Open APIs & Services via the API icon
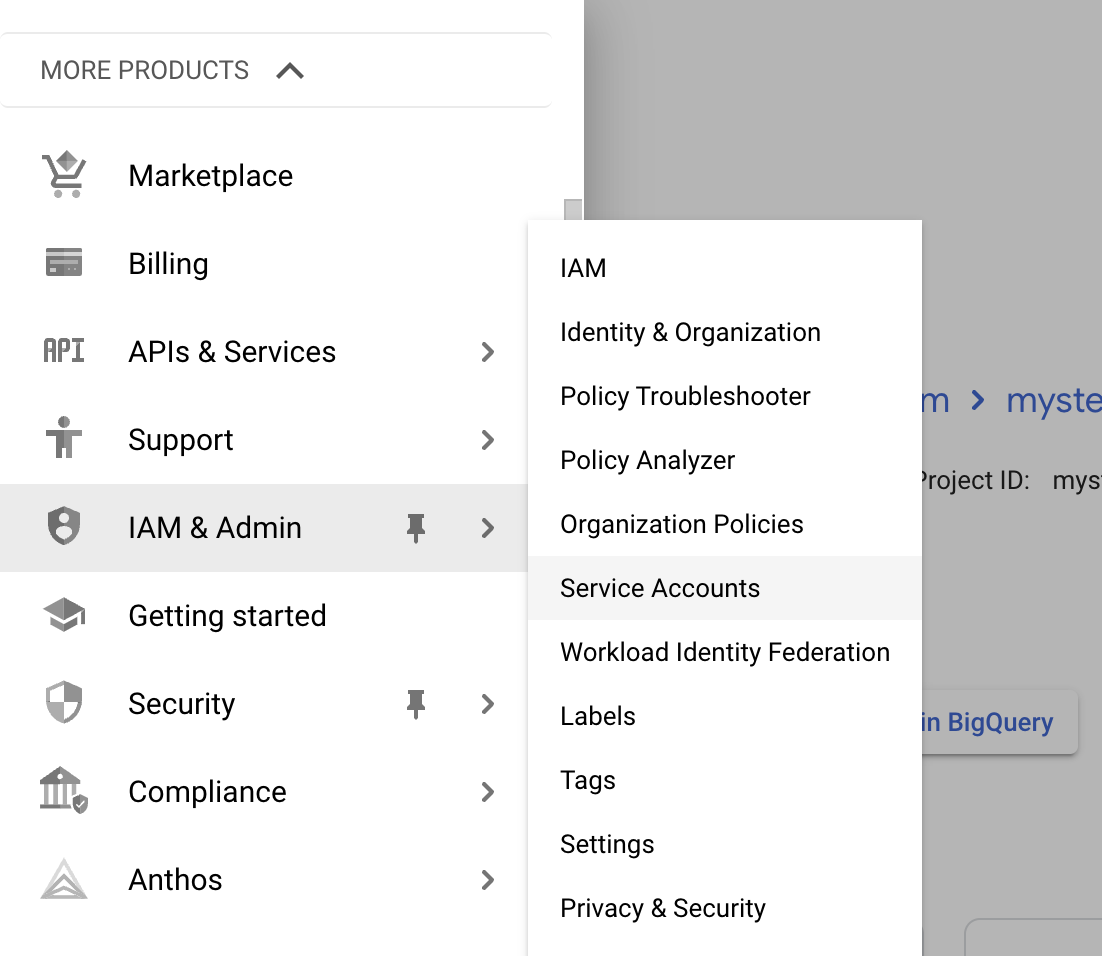Image resolution: width=1102 pixels, height=956 pixels. [64, 351]
